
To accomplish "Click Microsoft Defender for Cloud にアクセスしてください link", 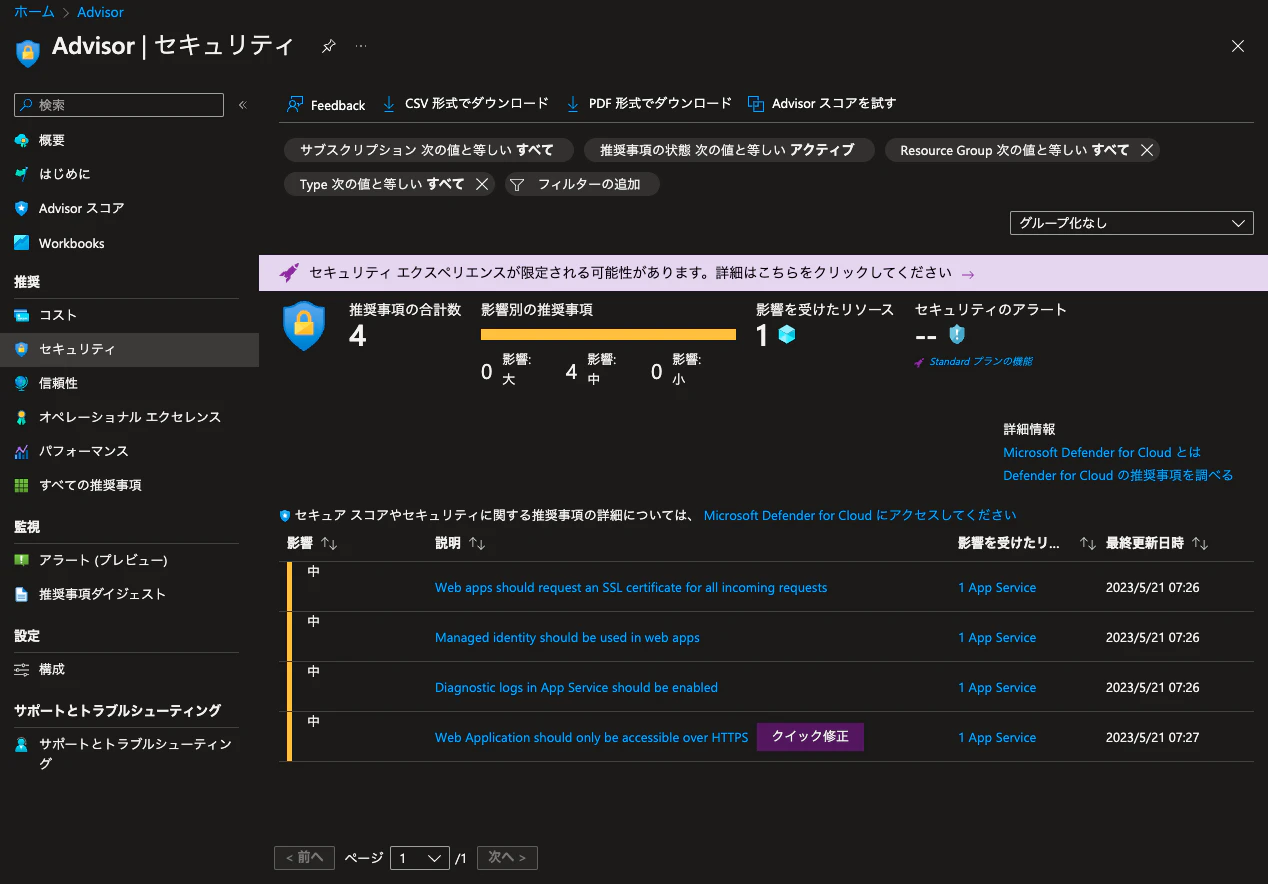I will [860, 515].
